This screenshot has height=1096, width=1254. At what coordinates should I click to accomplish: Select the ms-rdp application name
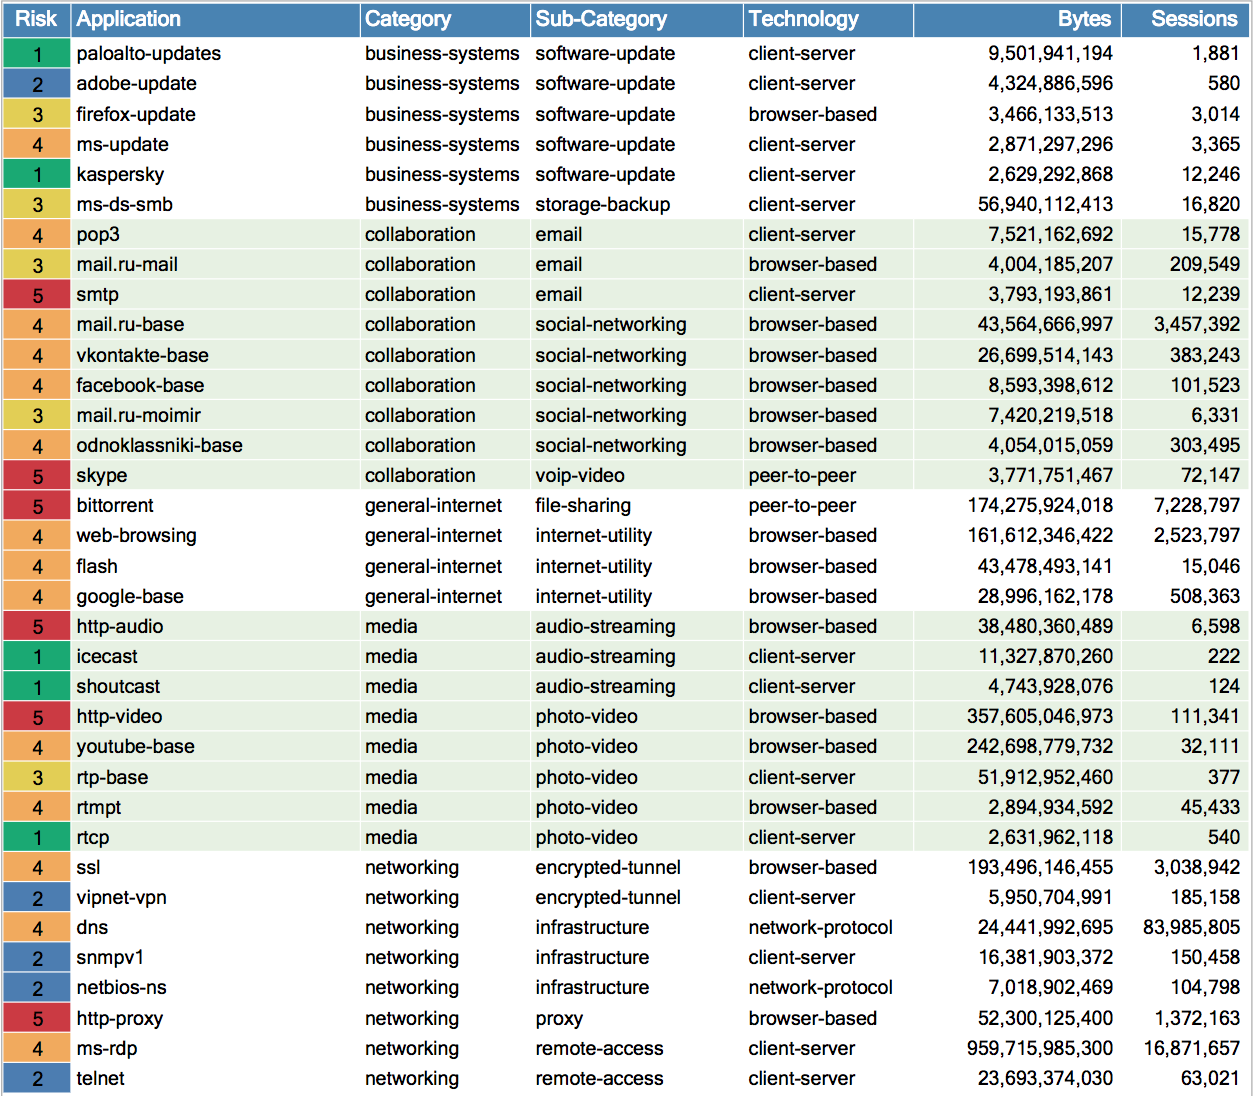[107, 1048]
